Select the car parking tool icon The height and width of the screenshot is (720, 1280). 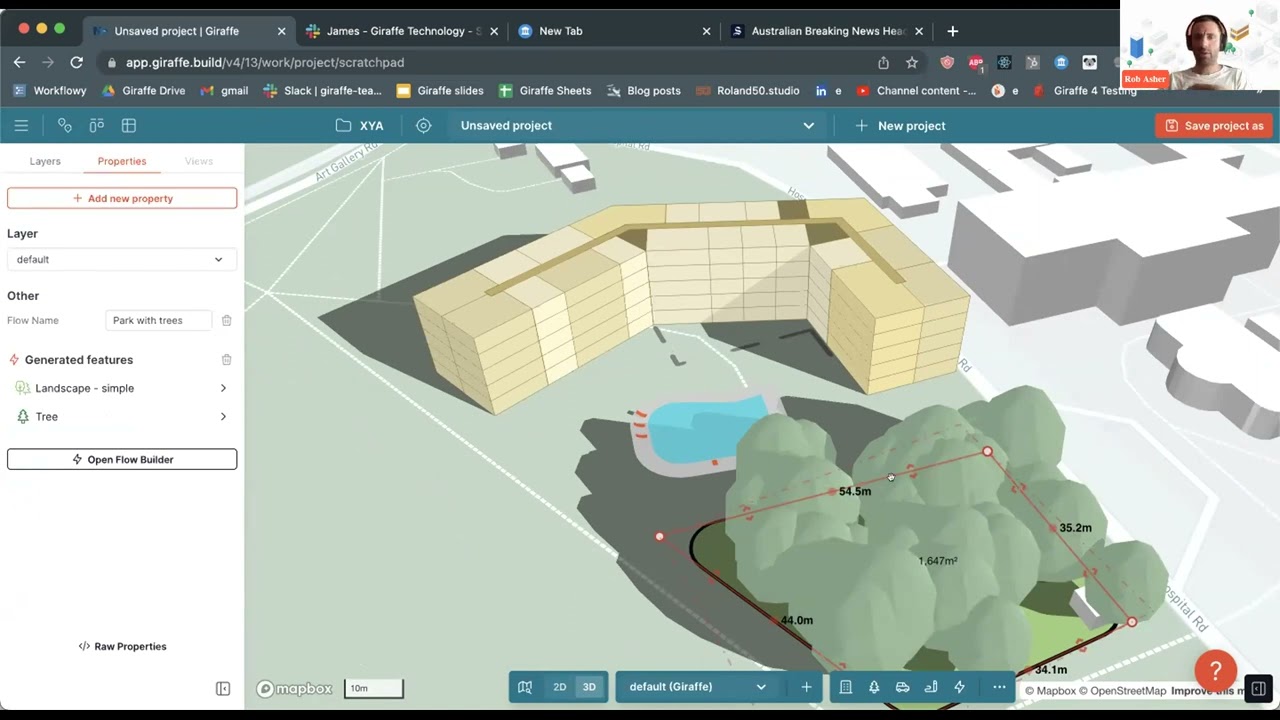coord(902,687)
